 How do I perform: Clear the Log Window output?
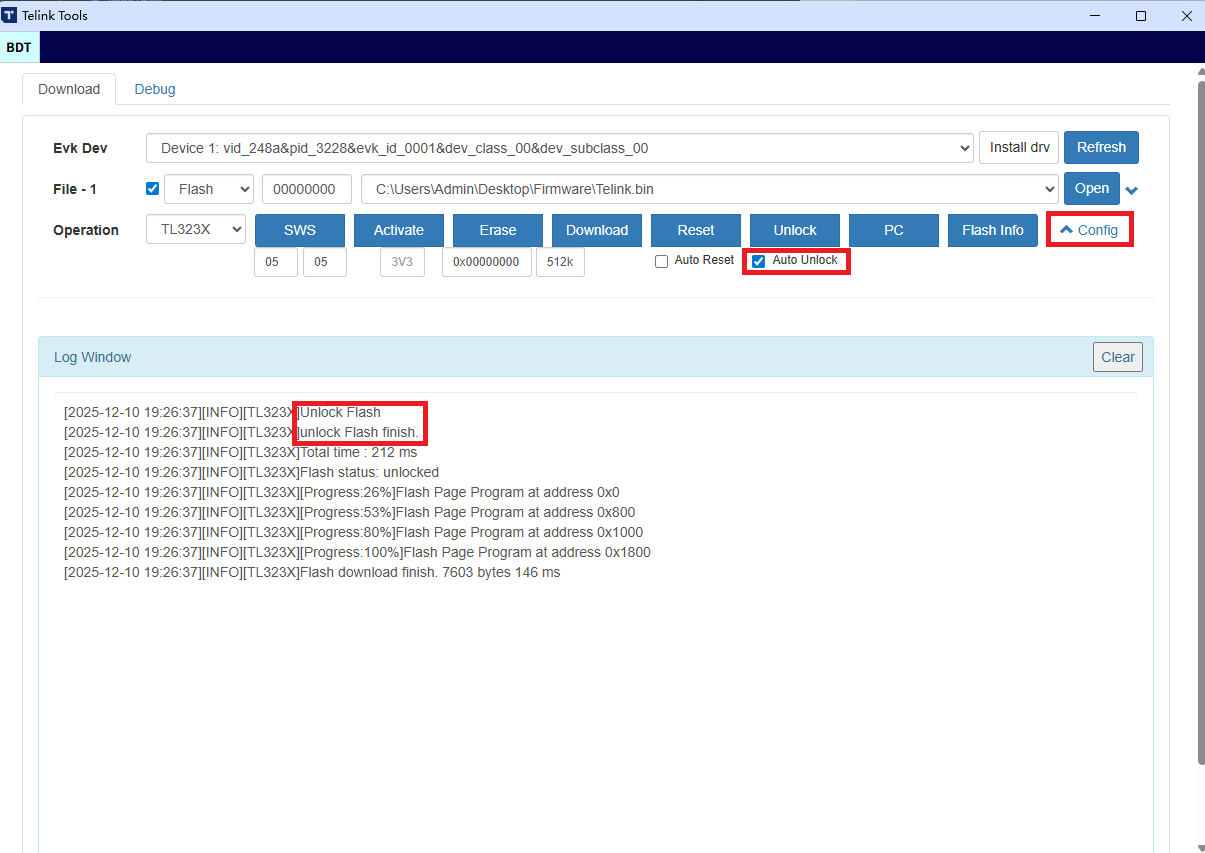click(x=1117, y=356)
